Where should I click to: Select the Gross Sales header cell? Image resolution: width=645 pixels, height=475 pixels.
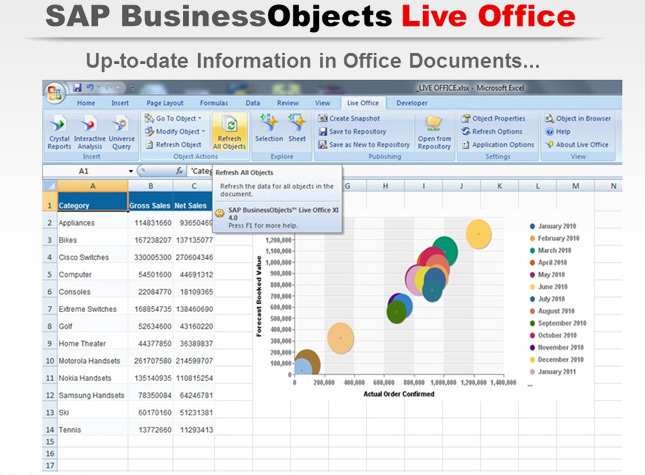(151, 202)
